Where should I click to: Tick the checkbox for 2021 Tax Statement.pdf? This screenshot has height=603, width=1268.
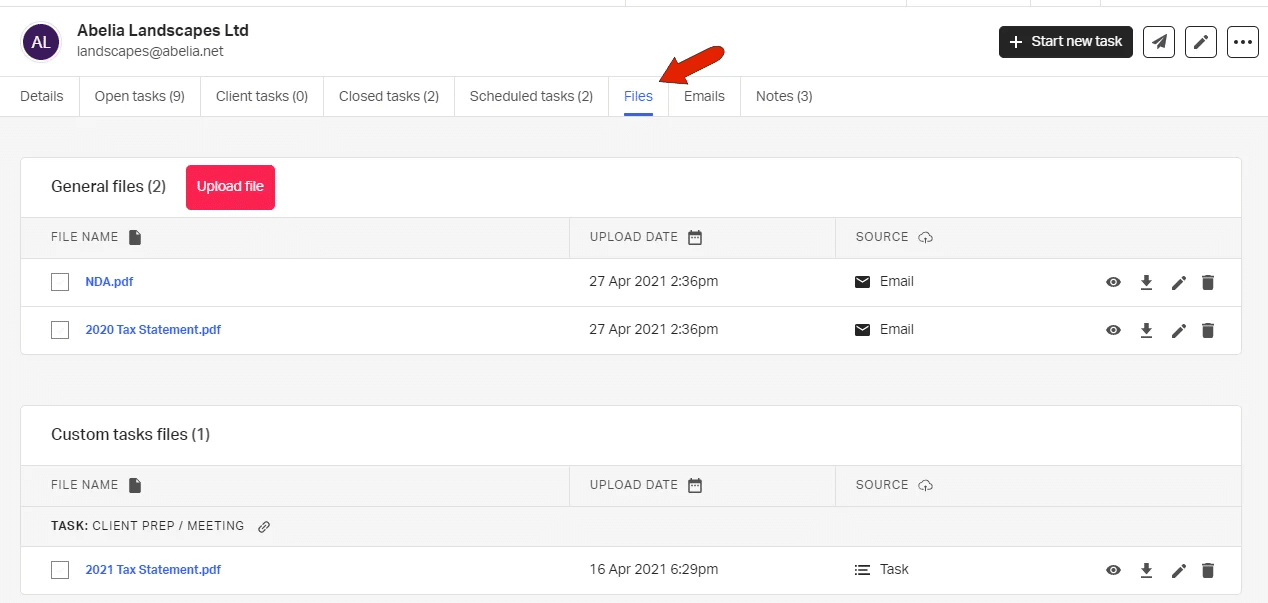click(x=60, y=569)
